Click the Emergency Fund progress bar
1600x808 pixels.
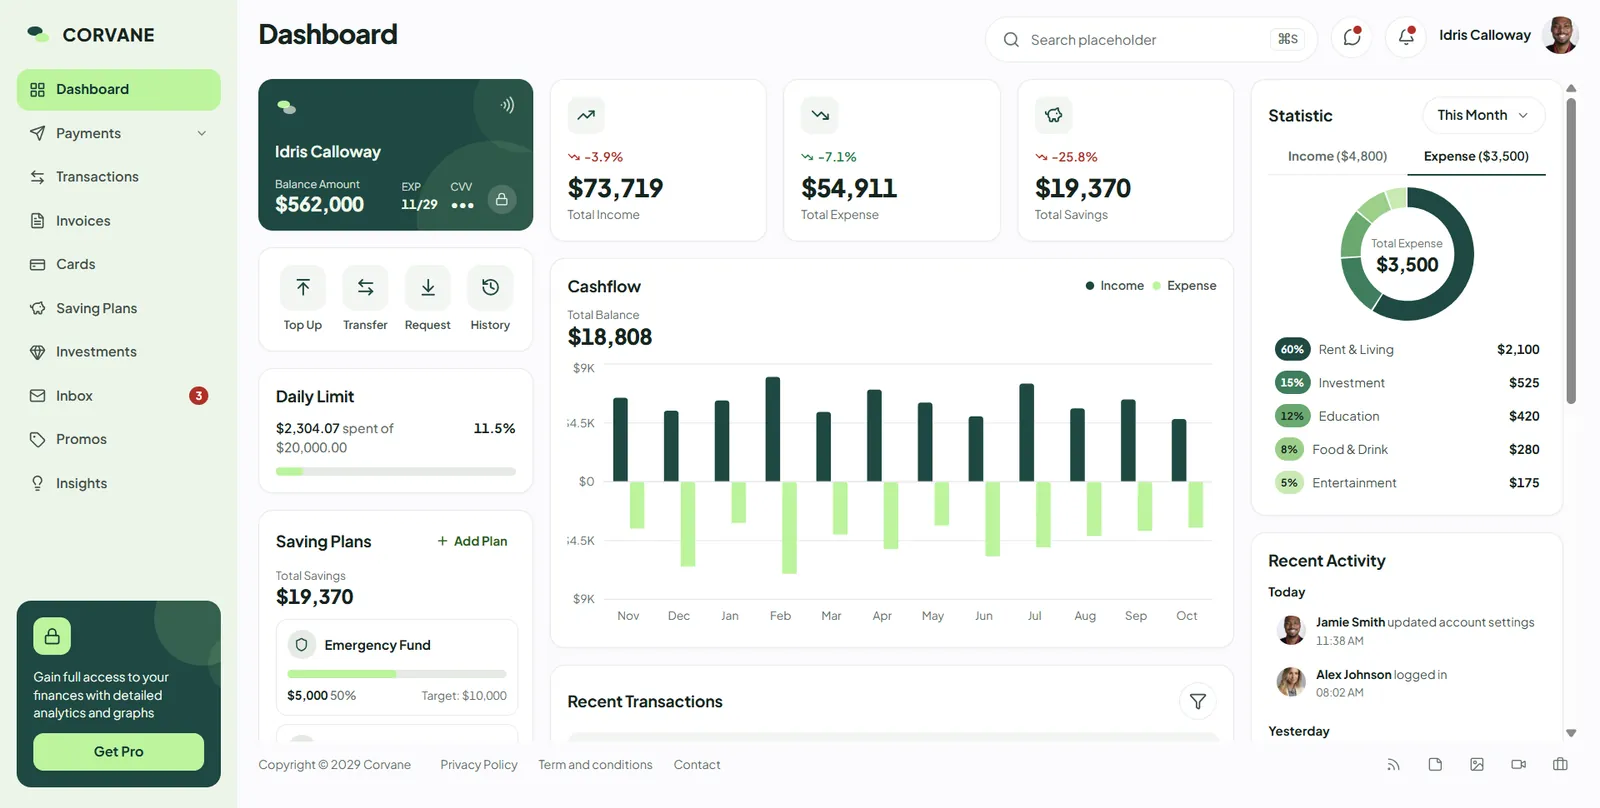tap(397, 674)
